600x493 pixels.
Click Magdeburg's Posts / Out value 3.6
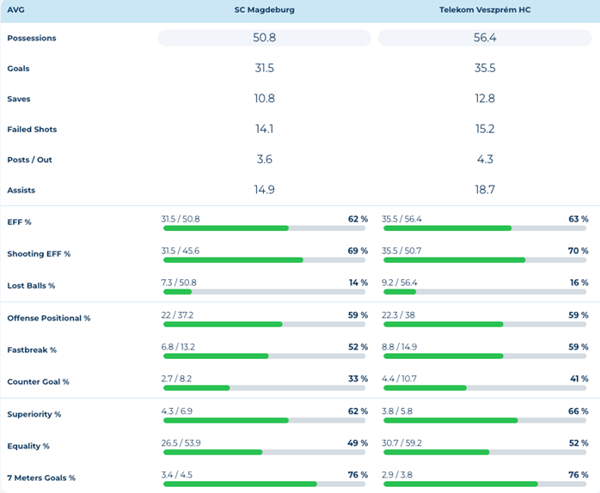pos(264,158)
